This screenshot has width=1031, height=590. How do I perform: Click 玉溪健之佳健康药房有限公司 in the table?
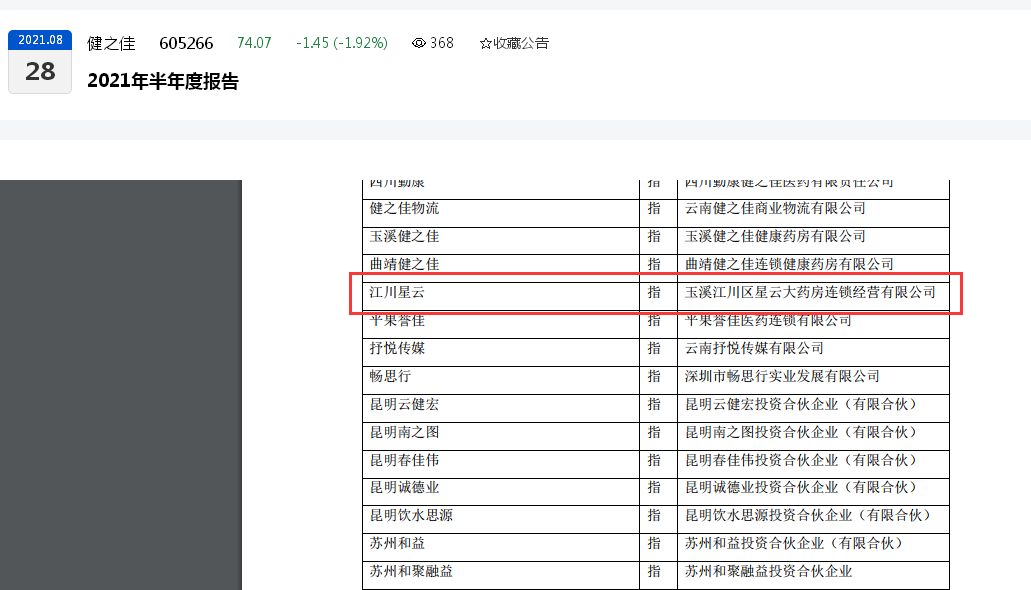775,237
